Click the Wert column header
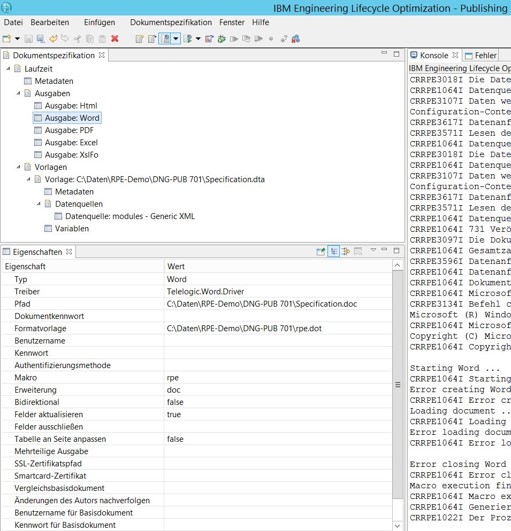Screen dimensions: 511x531 278,267
